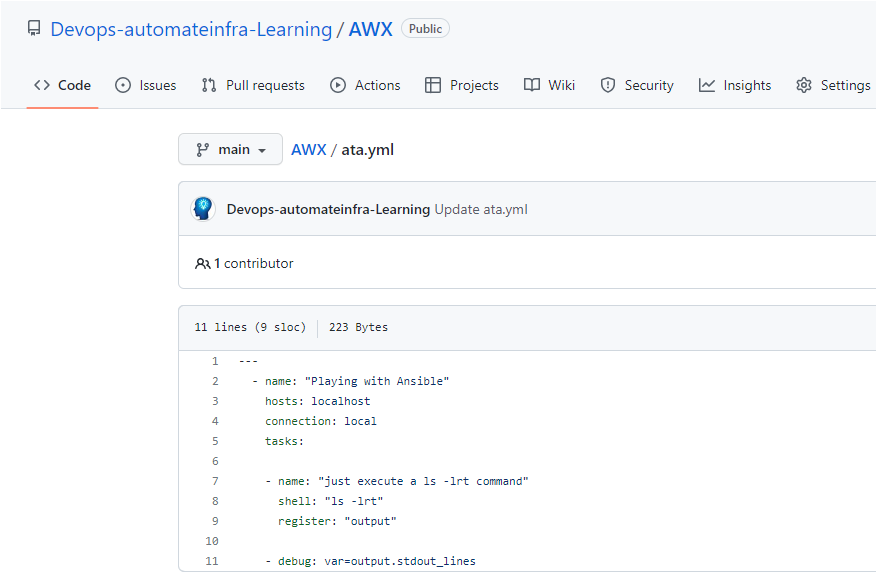The width and height of the screenshot is (877, 583).
Task: Select line number 7
Action: [215, 481]
